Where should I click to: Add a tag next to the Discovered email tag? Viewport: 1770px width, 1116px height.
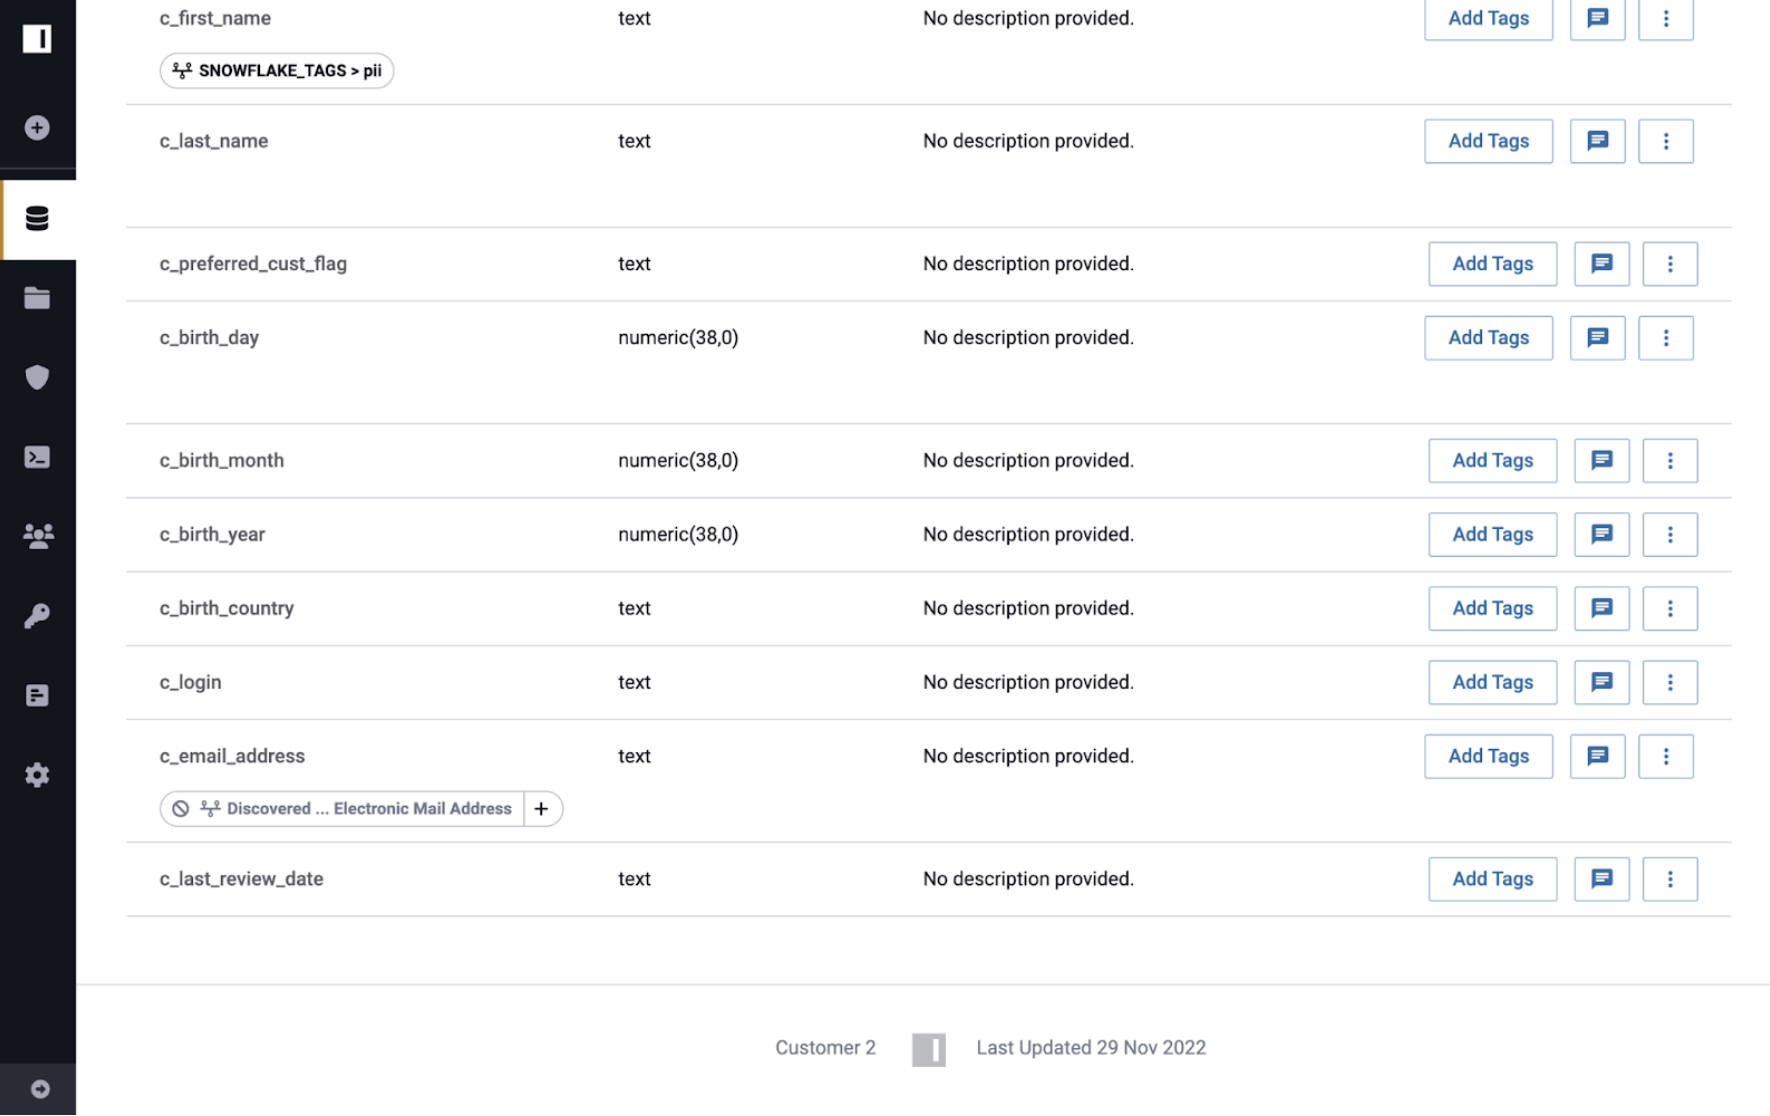(x=541, y=809)
